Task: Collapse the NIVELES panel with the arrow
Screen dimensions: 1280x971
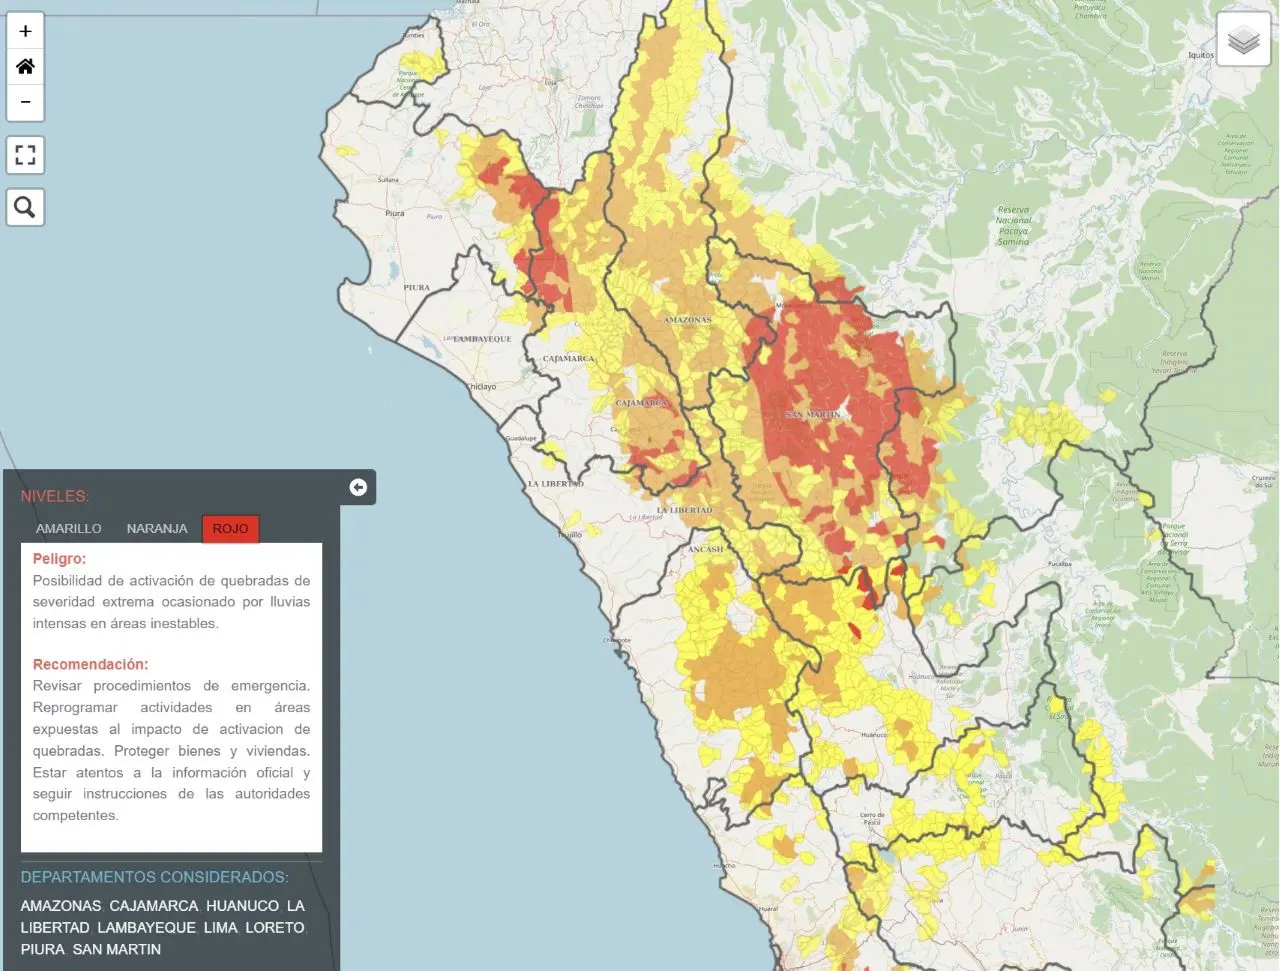Action: [358, 487]
